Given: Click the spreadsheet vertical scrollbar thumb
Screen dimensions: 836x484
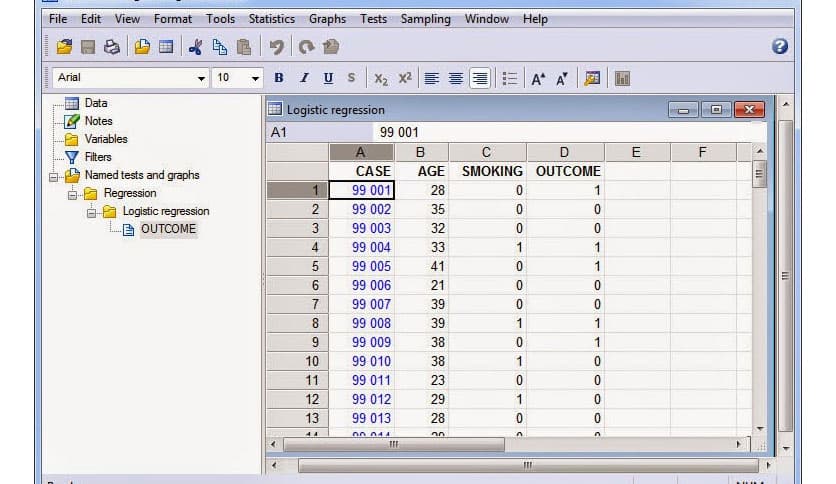Looking at the screenshot, I should [759, 174].
